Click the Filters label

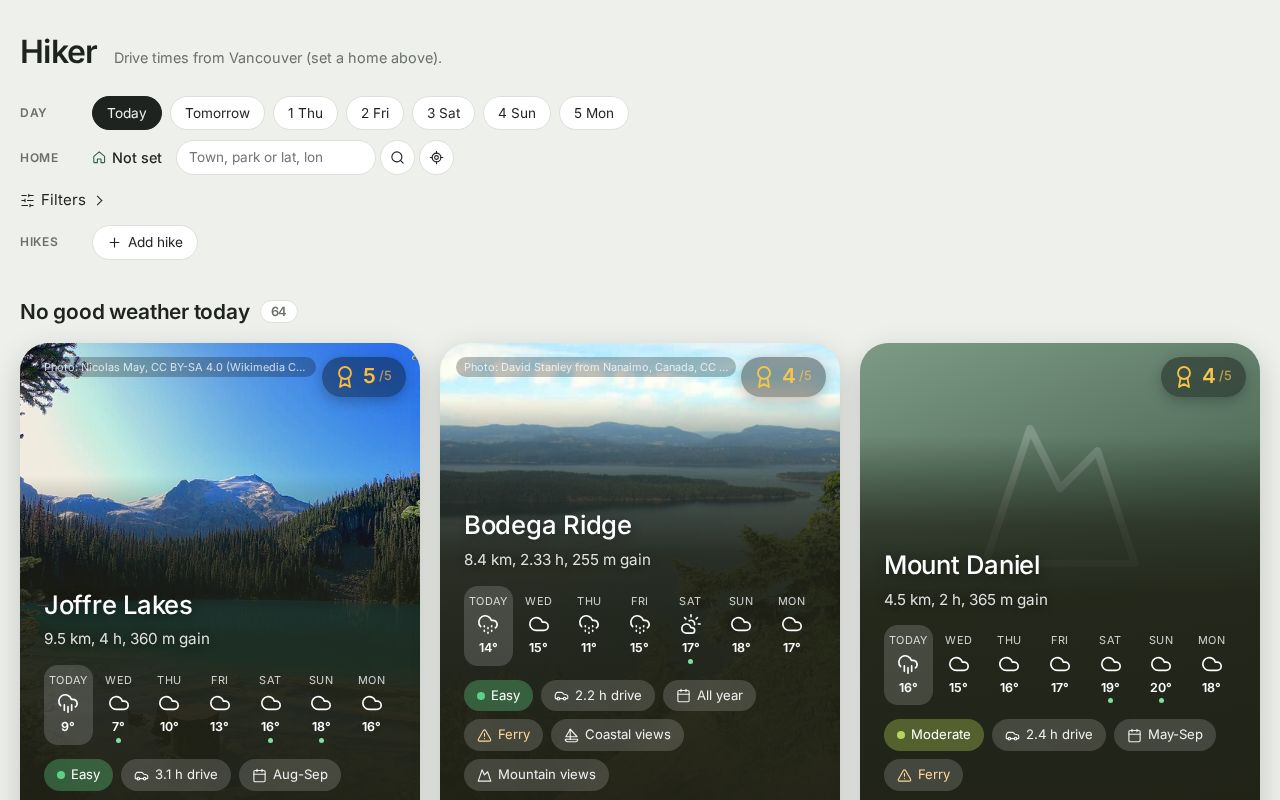[63, 200]
